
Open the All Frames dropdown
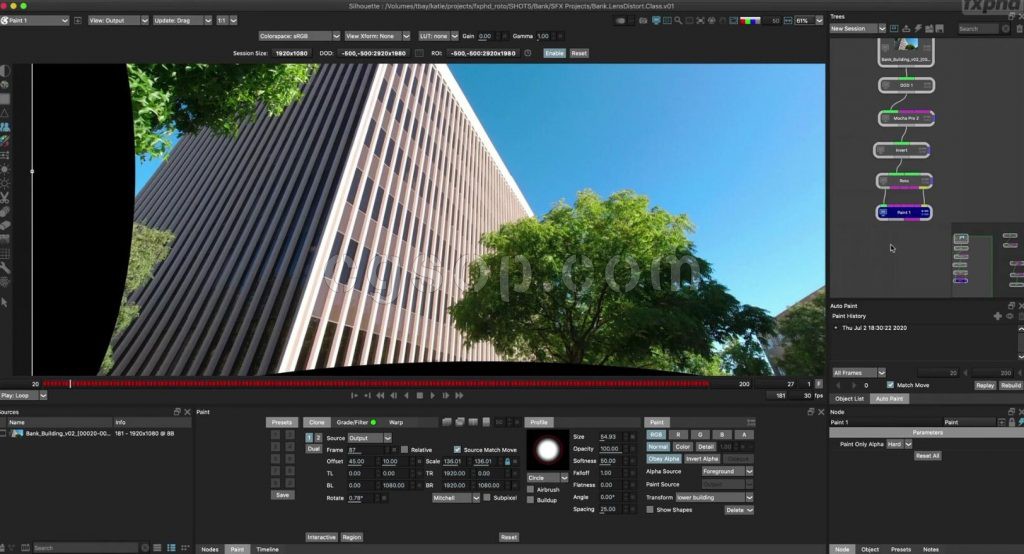pyautogui.click(x=858, y=372)
